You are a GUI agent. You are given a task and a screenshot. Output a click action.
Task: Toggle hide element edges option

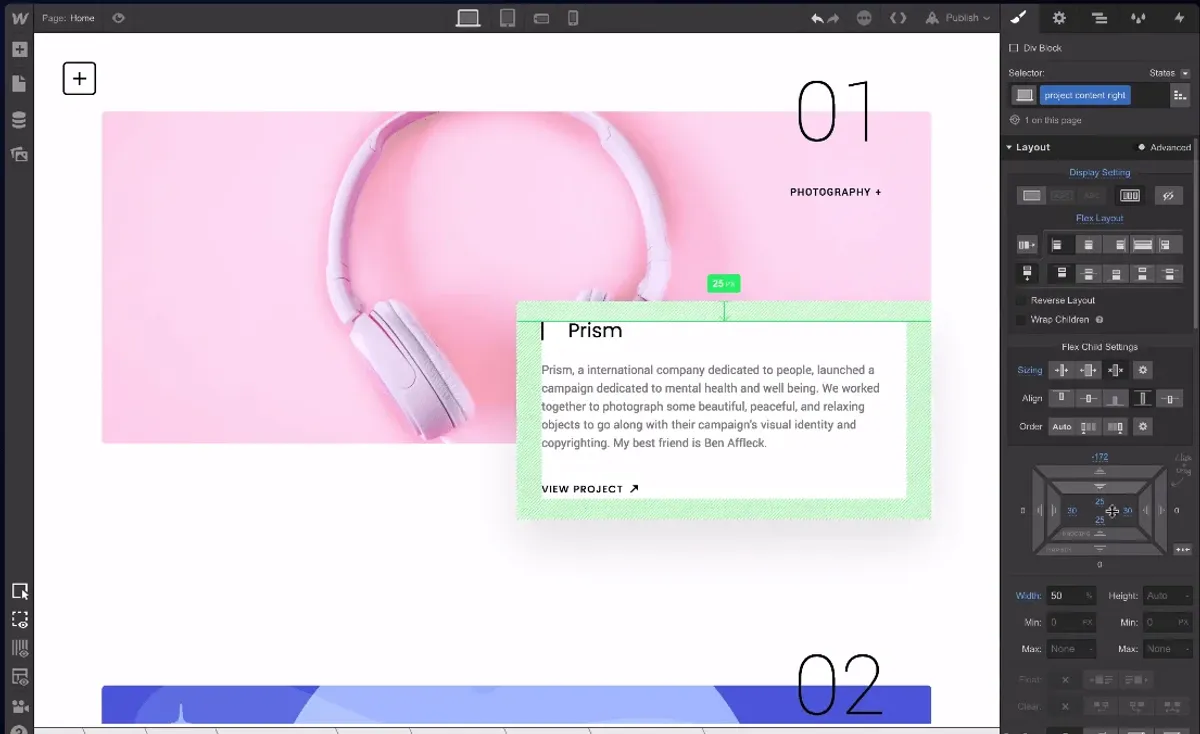(19, 620)
